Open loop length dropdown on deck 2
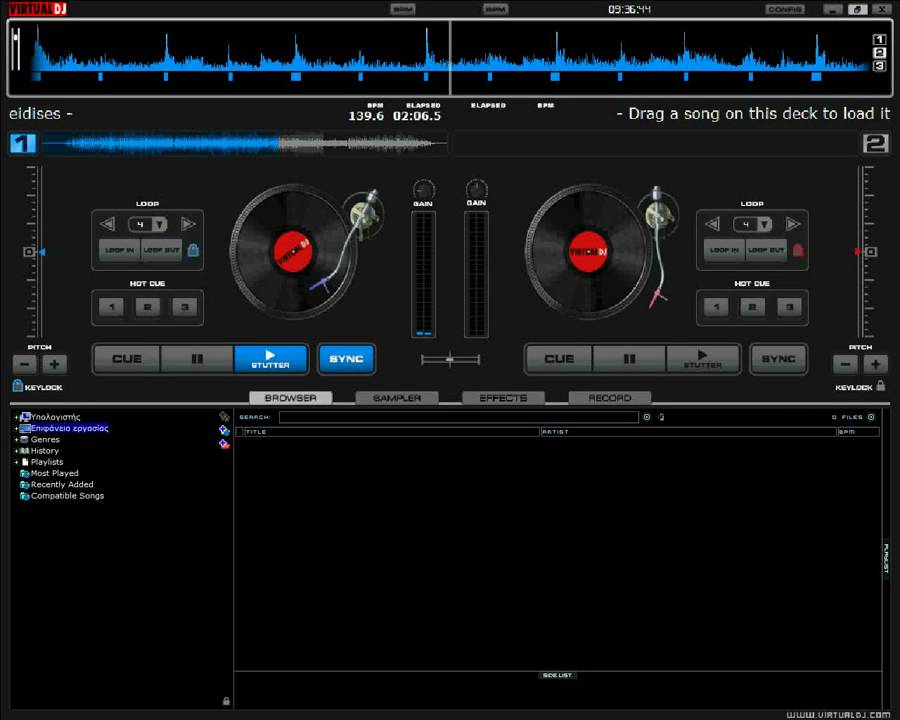900x720 pixels. 765,224
